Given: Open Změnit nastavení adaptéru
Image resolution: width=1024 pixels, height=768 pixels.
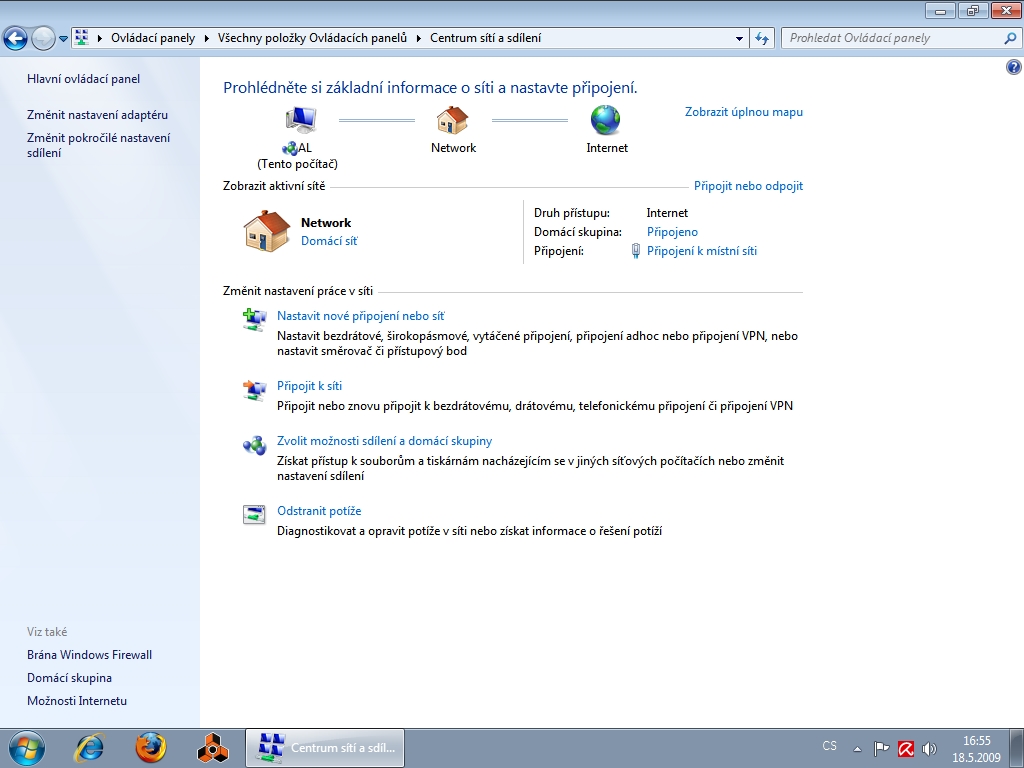Looking at the screenshot, I should coord(97,115).
